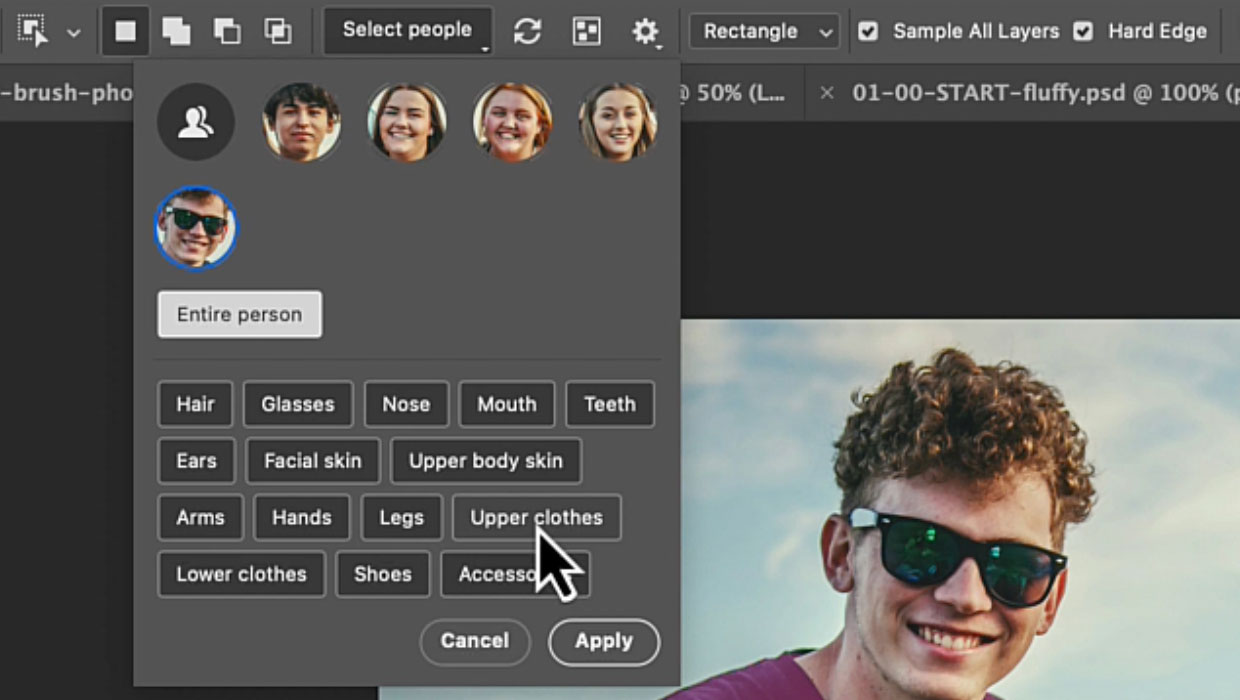Choose Intersect with Selection mode icon
1240x700 pixels.
click(278, 31)
